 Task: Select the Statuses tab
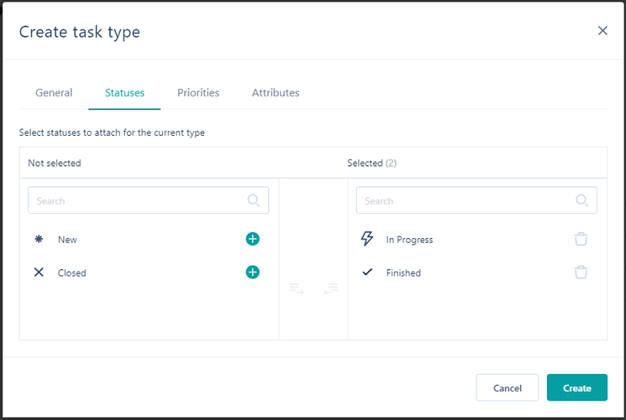point(125,93)
